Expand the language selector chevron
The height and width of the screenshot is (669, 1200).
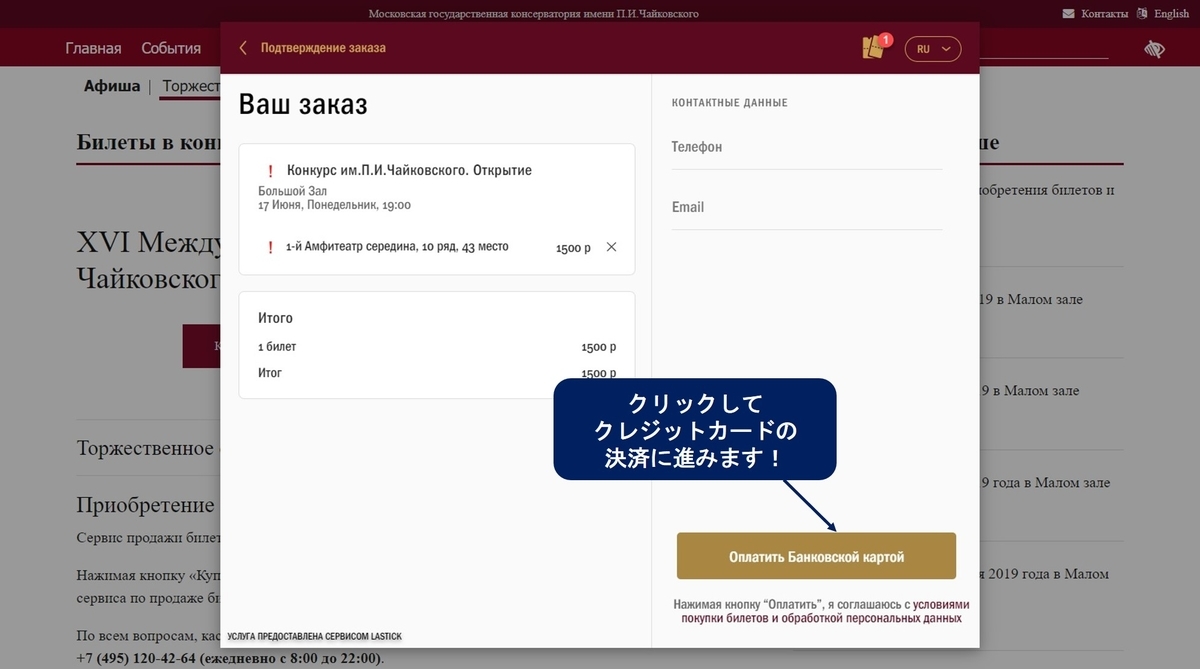(x=947, y=47)
